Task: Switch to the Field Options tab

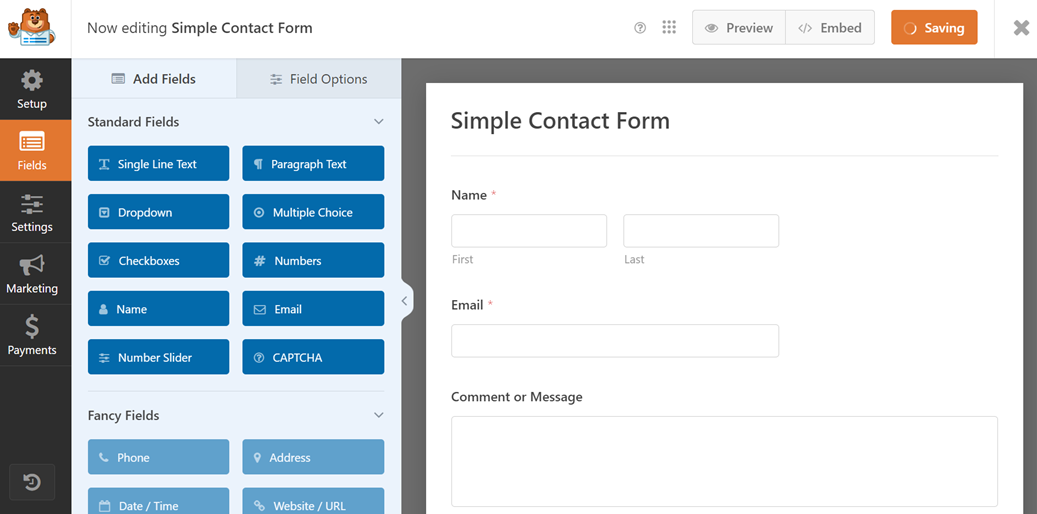Action: point(318,79)
